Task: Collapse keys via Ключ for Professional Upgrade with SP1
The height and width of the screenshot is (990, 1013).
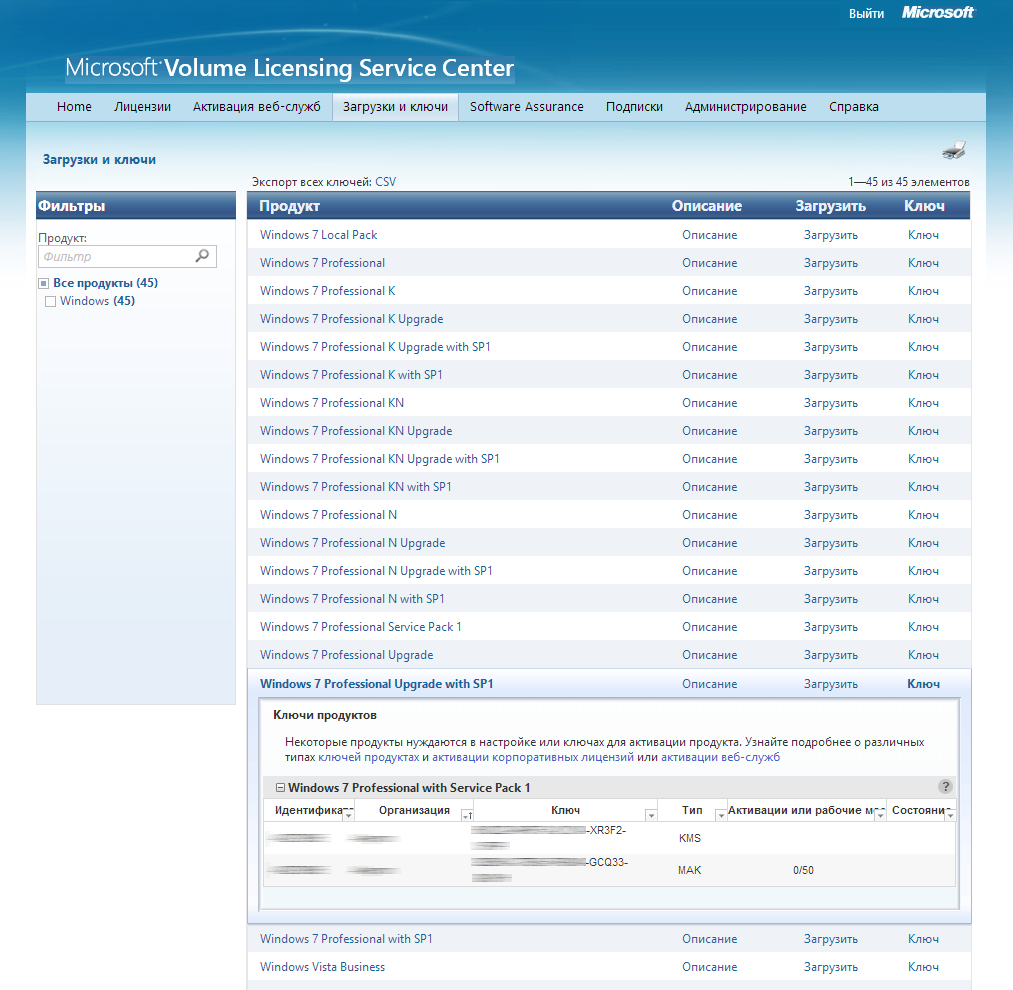Action: [x=923, y=684]
